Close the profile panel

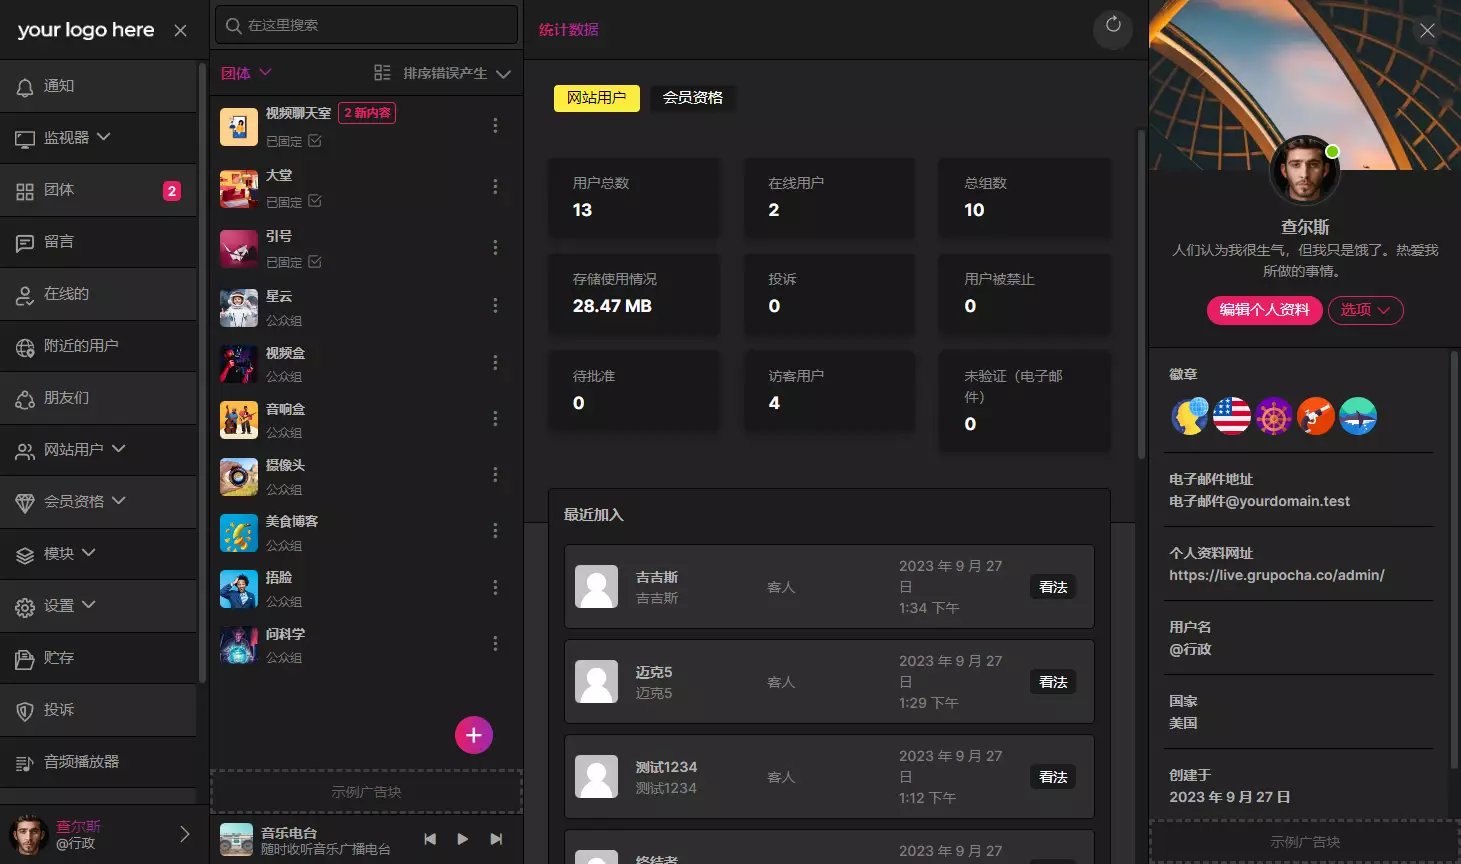pyautogui.click(x=1427, y=31)
